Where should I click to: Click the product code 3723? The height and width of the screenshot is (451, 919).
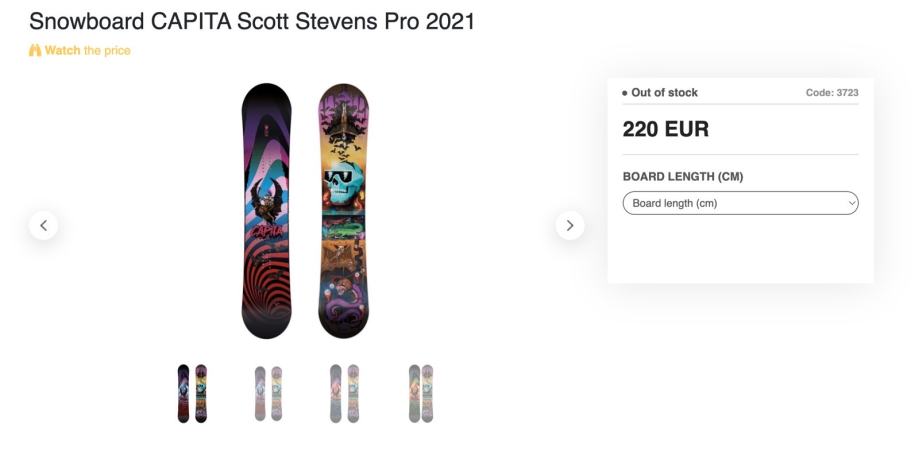click(832, 93)
